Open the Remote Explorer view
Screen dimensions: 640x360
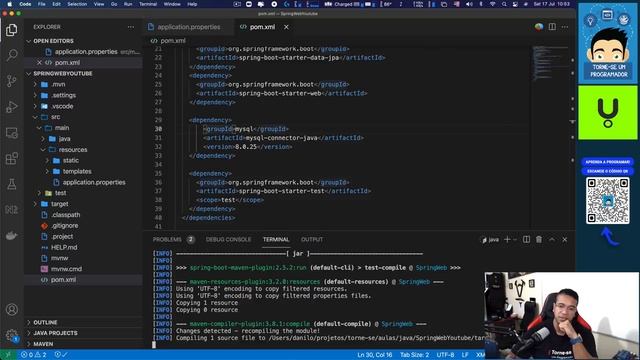coord(11,133)
